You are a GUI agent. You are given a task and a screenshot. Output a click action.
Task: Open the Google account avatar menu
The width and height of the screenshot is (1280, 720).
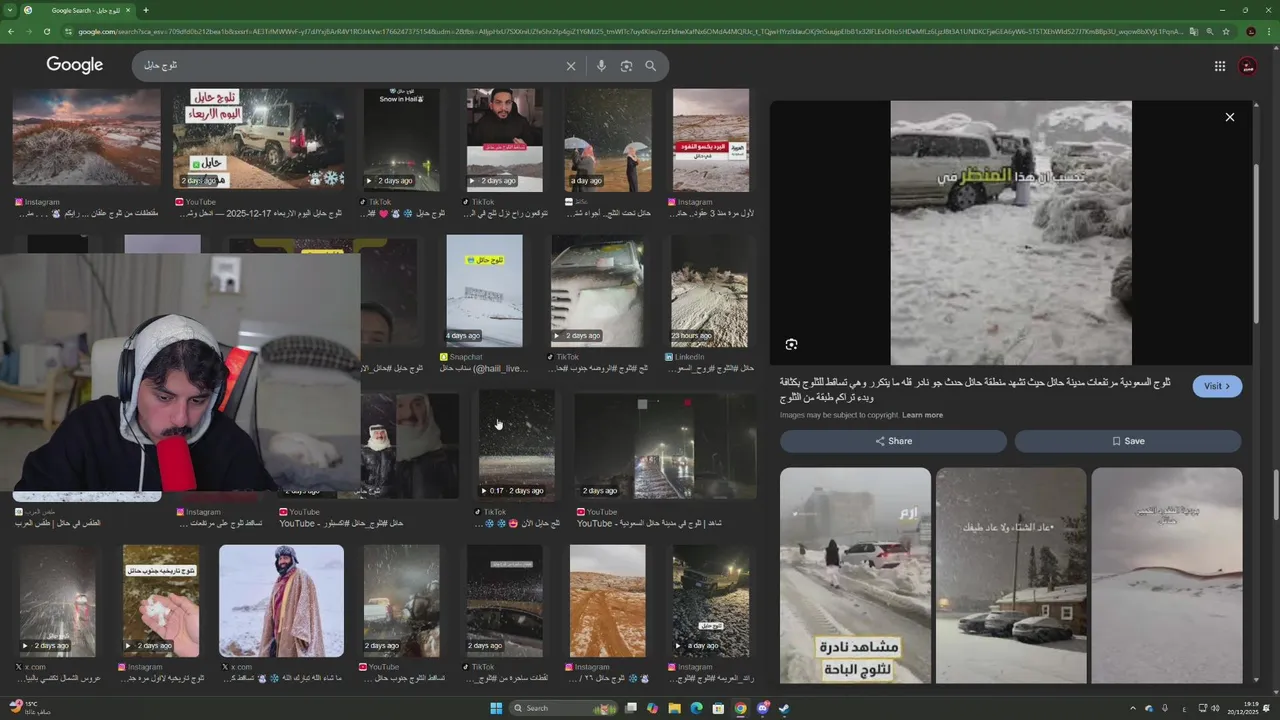pyautogui.click(x=1248, y=66)
